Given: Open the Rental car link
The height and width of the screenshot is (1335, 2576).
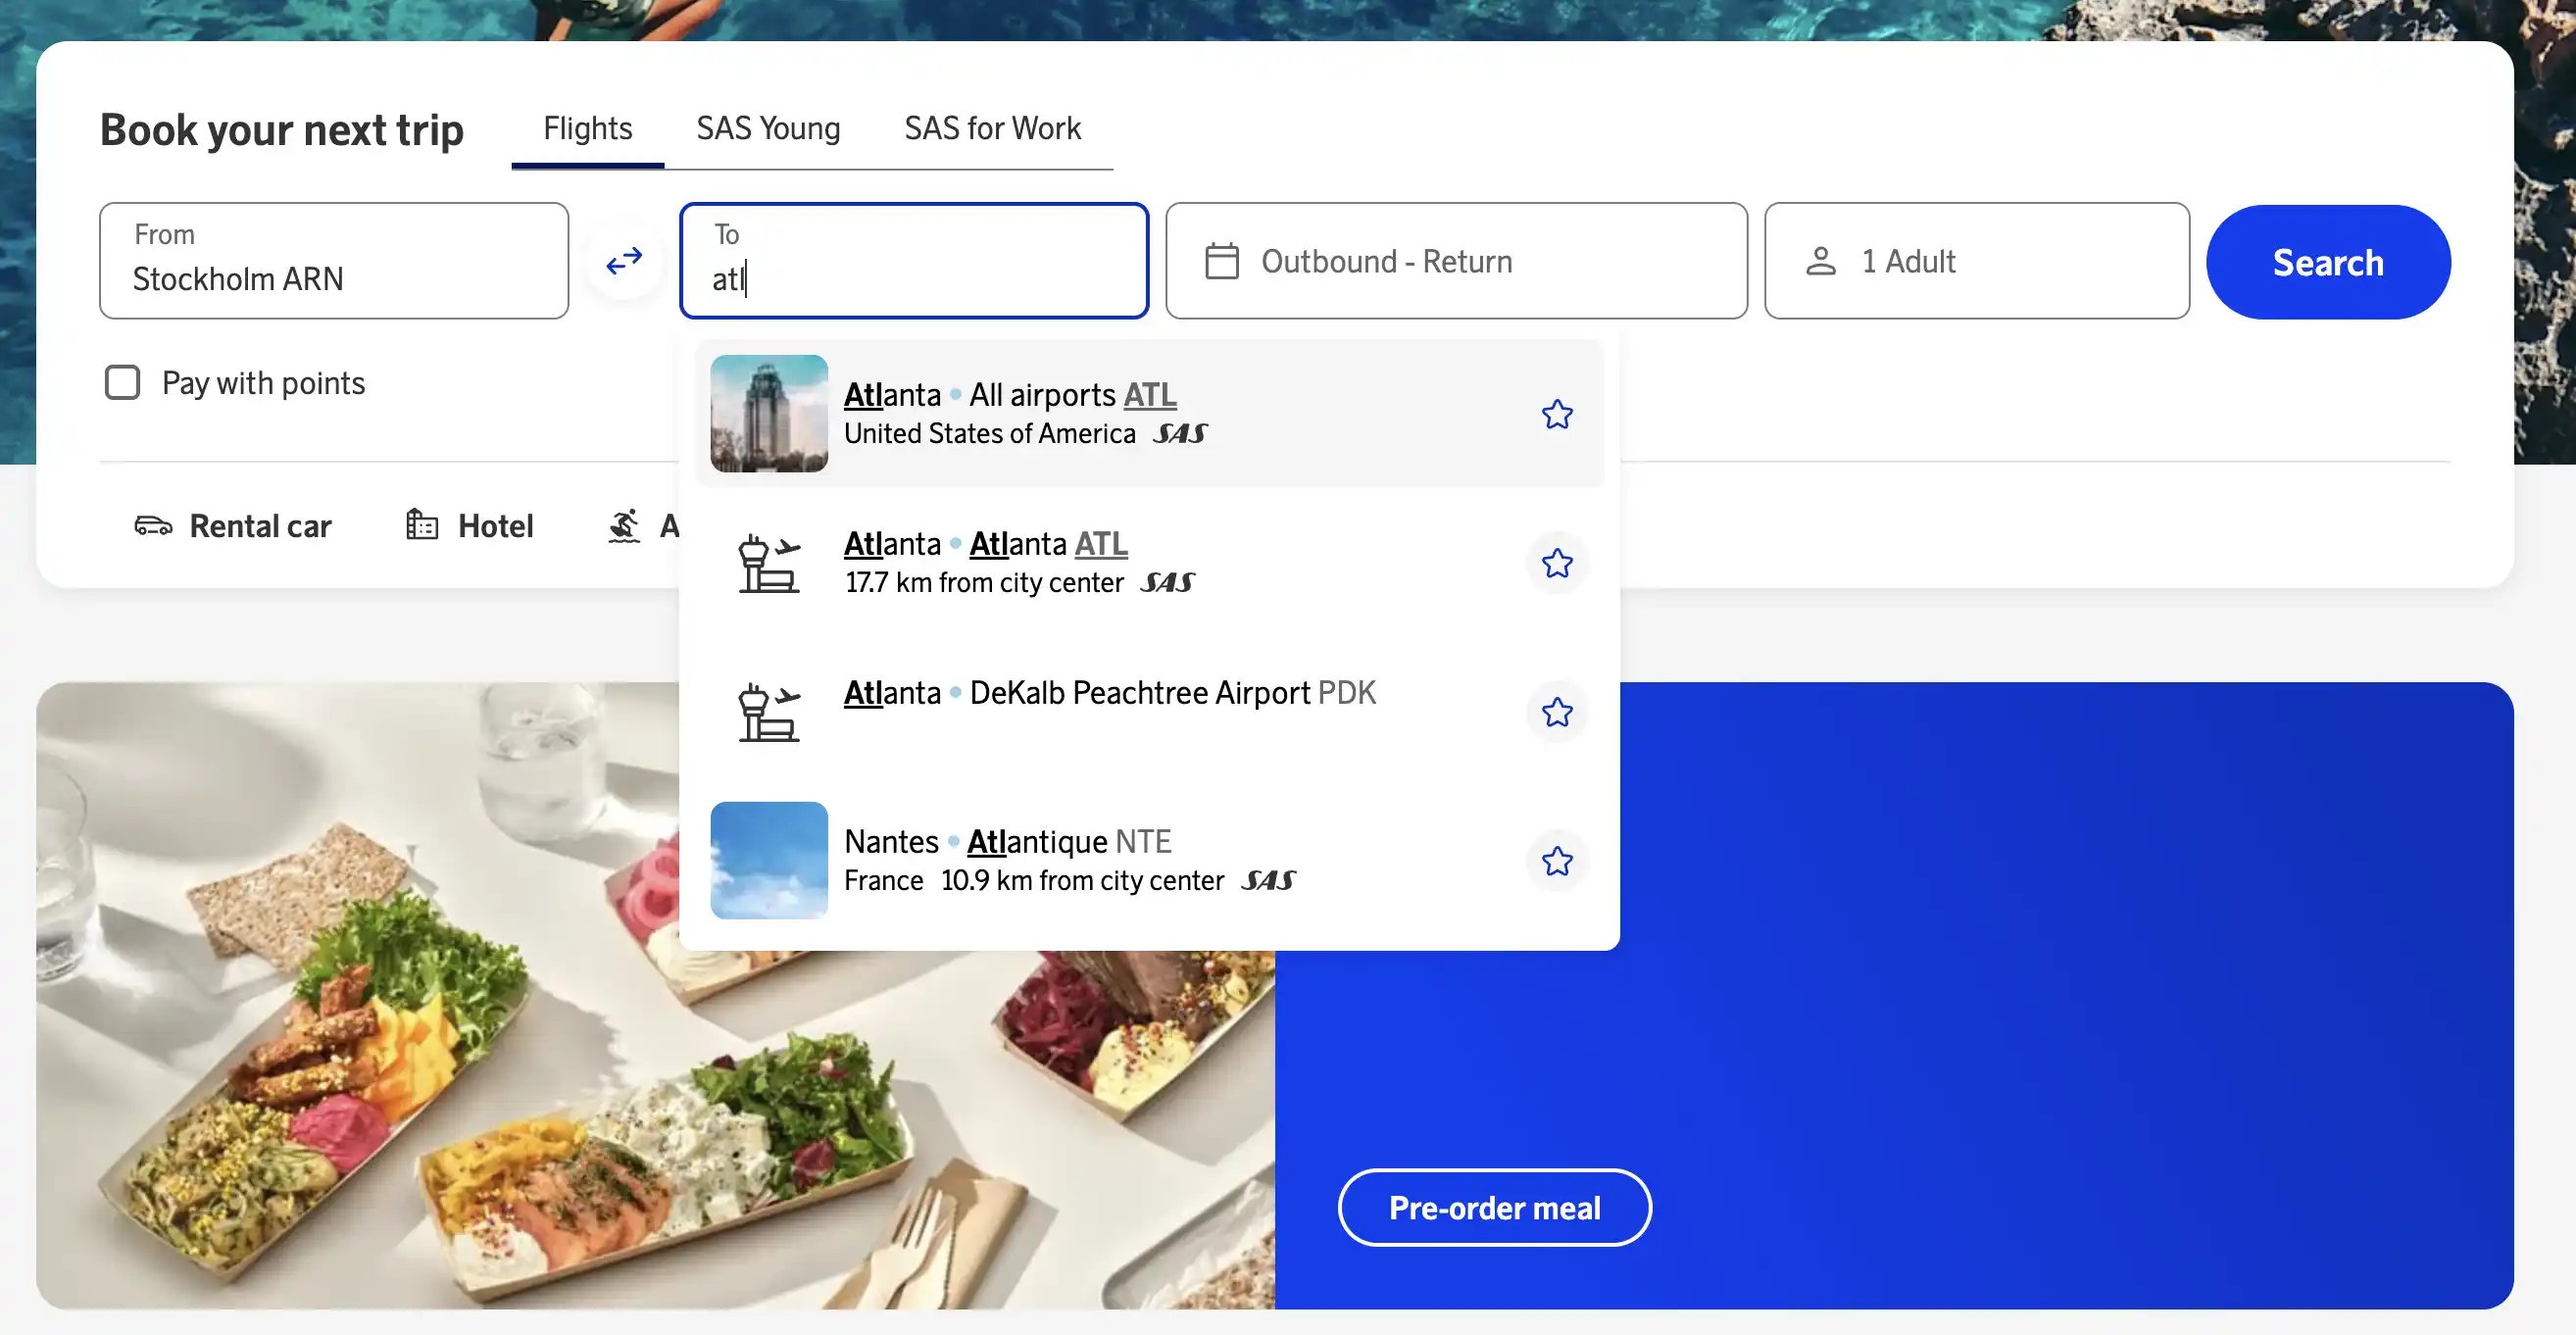Looking at the screenshot, I should [x=232, y=526].
